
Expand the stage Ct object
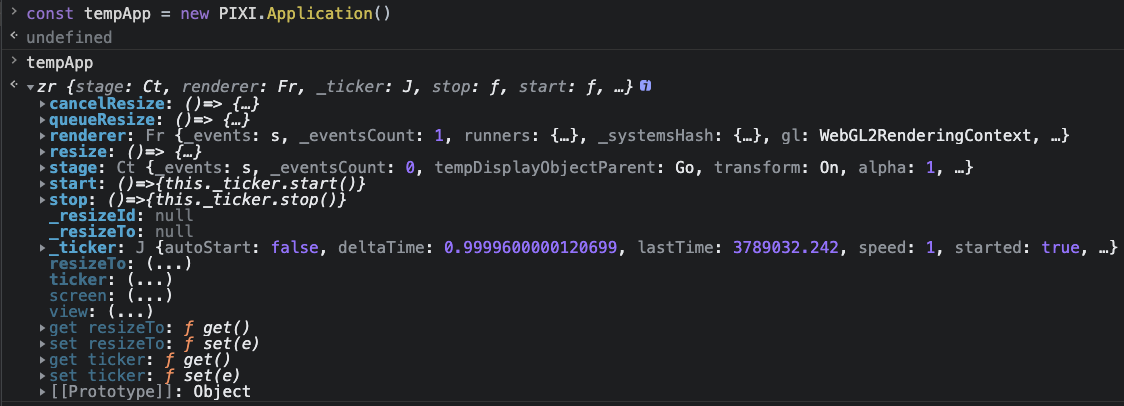44,168
